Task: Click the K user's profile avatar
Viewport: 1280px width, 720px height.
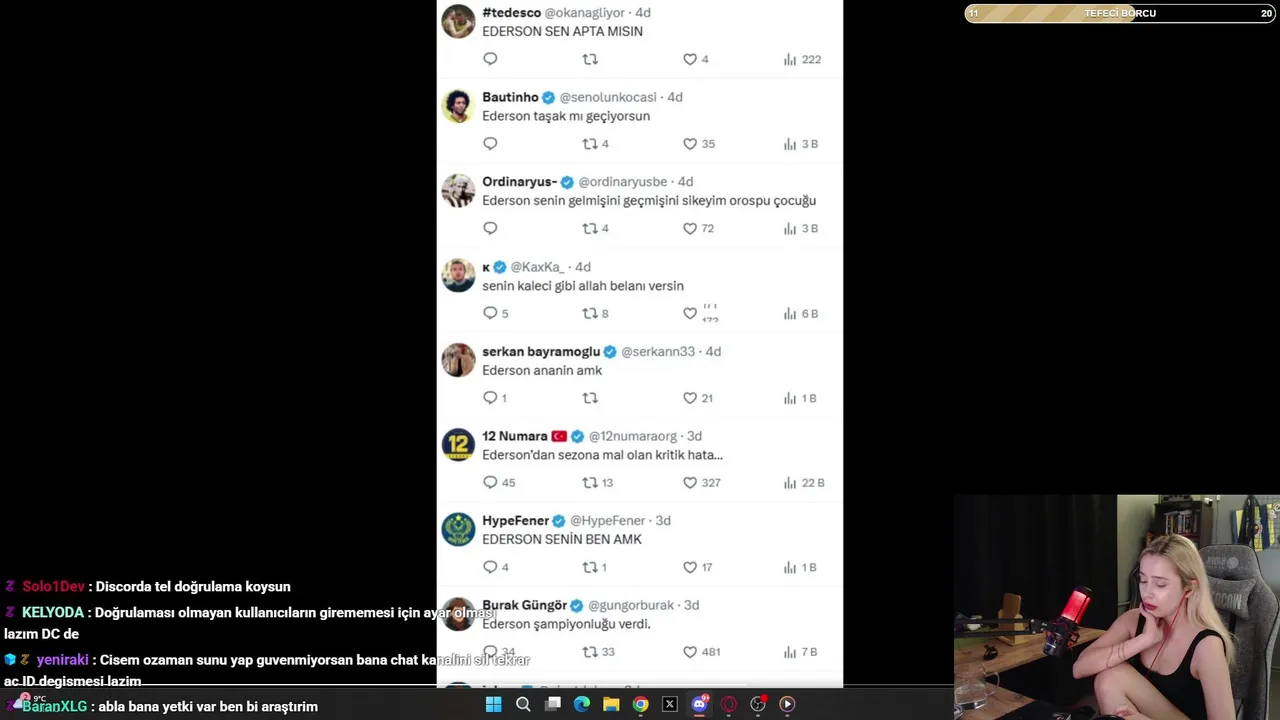Action: pyautogui.click(x=458, y=275)
